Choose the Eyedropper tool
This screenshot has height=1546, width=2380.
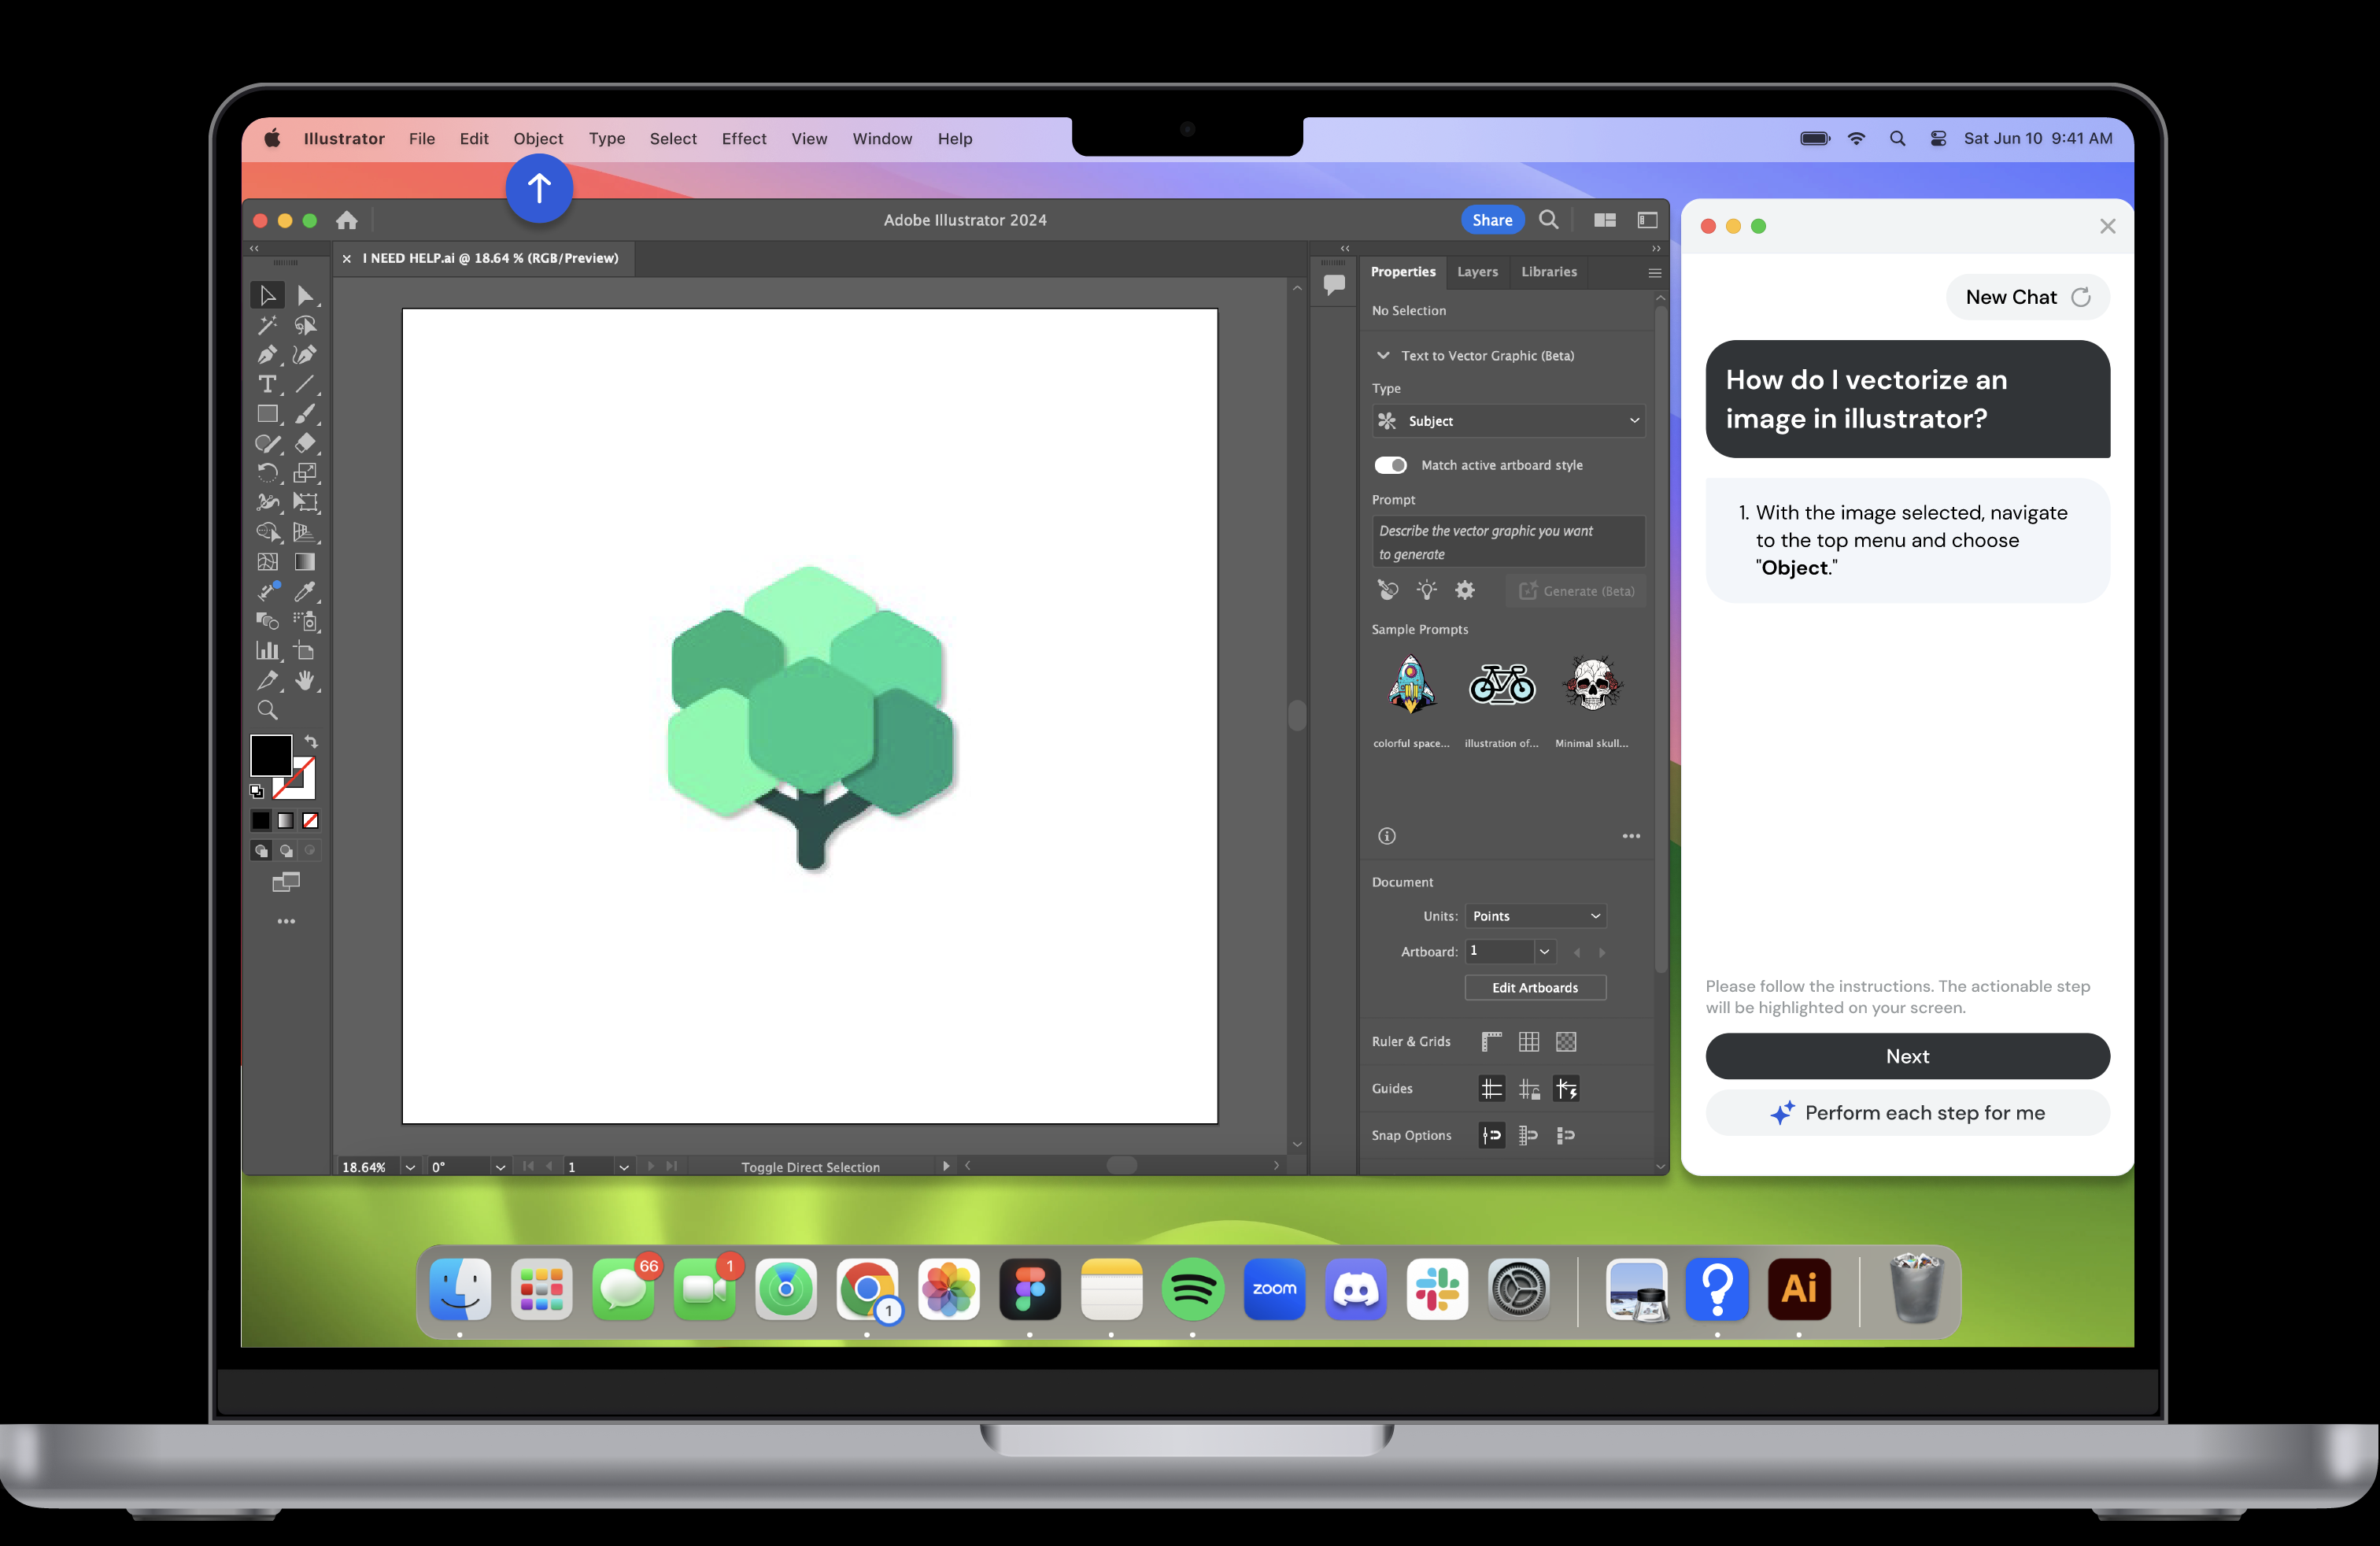coord(305,591)
